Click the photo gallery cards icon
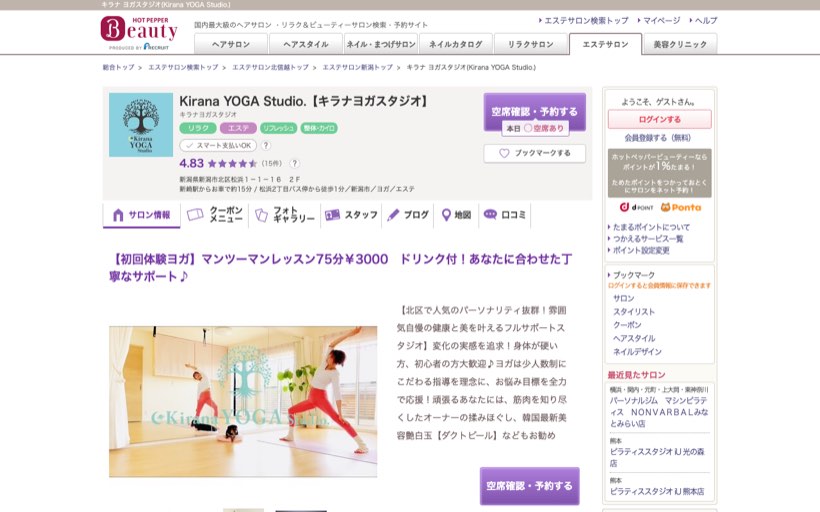The height and width of the screenshot is (512, 820). coord(261,215)
